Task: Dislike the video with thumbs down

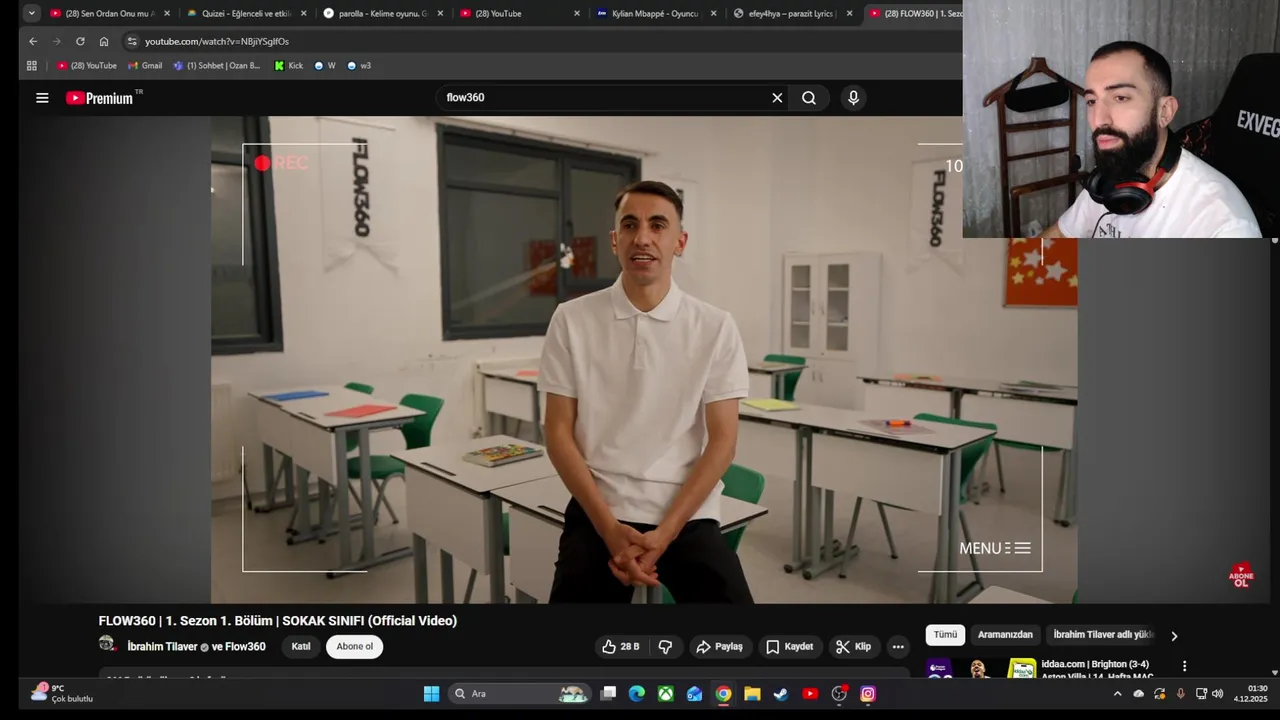Action: [x=665, y=647]
